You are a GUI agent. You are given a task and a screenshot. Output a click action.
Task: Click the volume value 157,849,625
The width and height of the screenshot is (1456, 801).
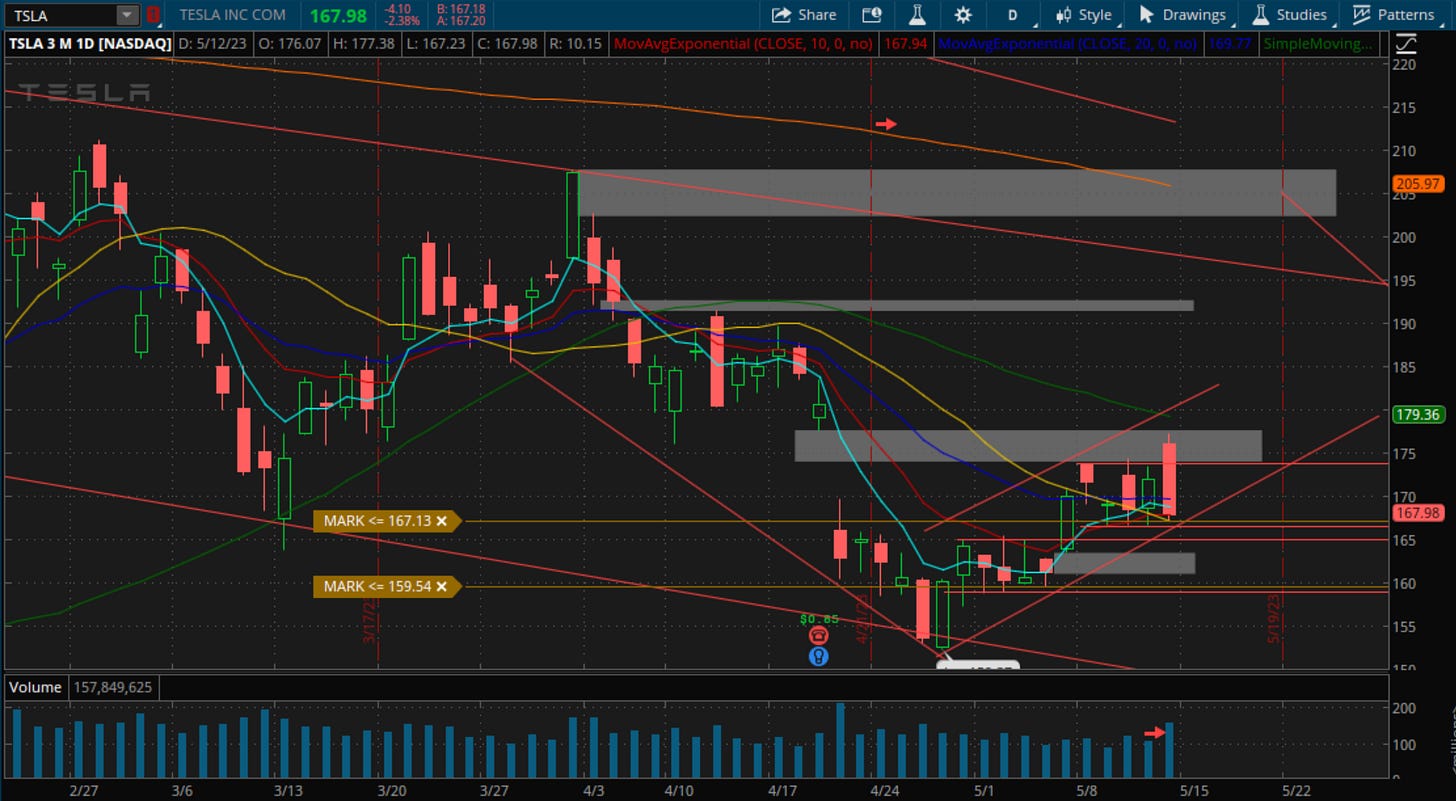[x=112, y=687]
